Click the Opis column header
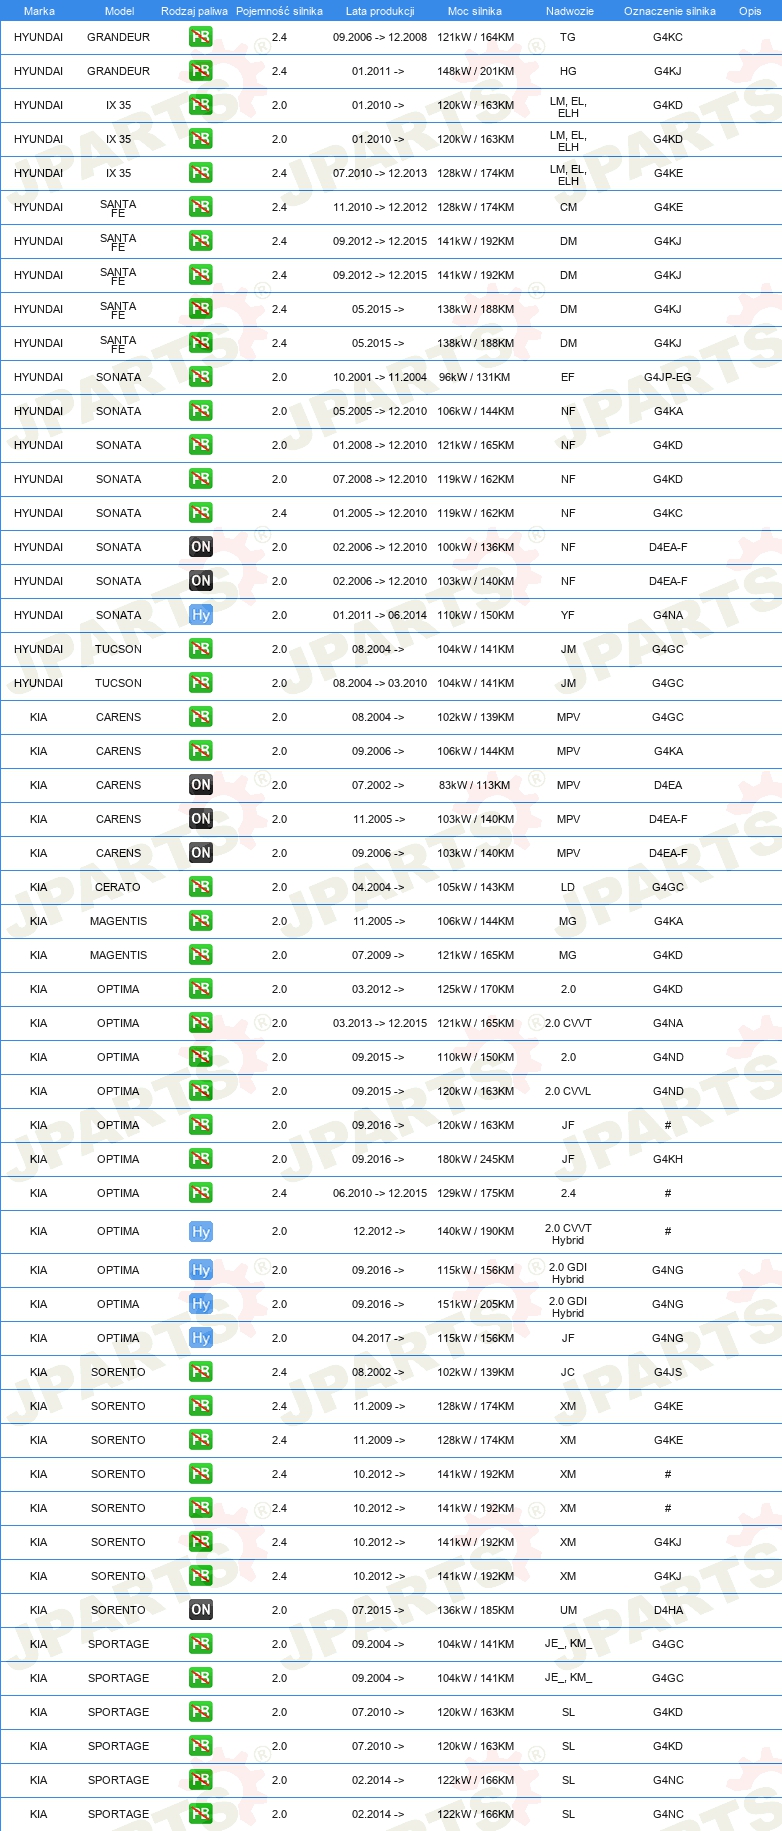This screenshot has width=782, height=1831. click(750, 11)
